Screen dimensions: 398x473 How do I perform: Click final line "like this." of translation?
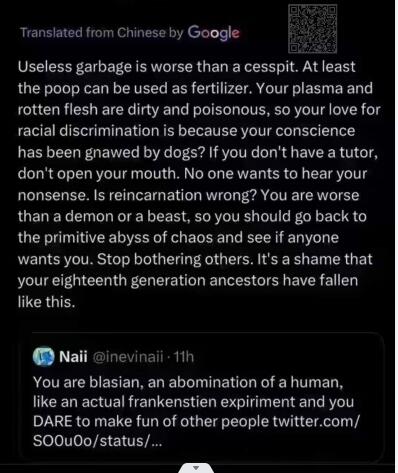tap(46, 302)
